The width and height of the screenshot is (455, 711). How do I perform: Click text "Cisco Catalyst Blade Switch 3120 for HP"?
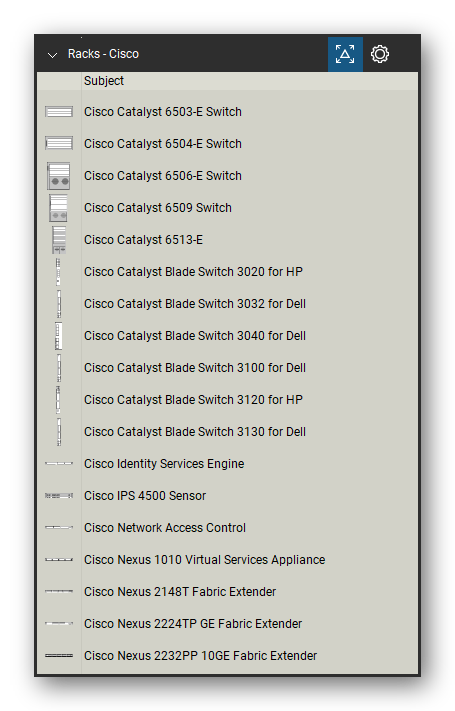(193, 400)
